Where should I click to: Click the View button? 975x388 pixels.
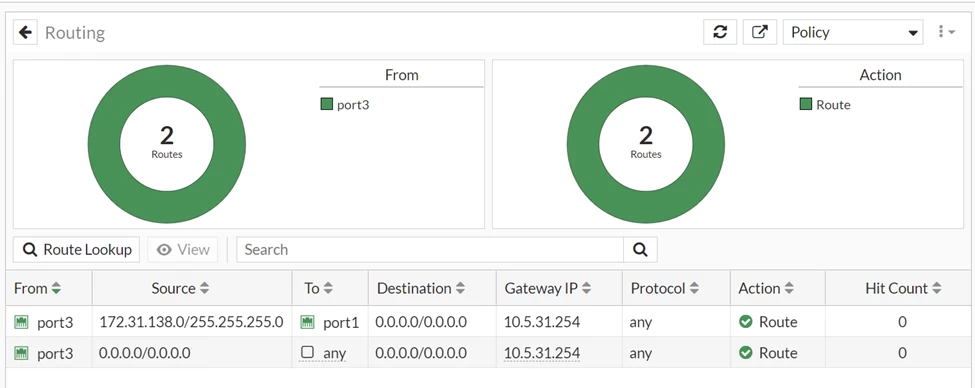[x=183, y=249]
